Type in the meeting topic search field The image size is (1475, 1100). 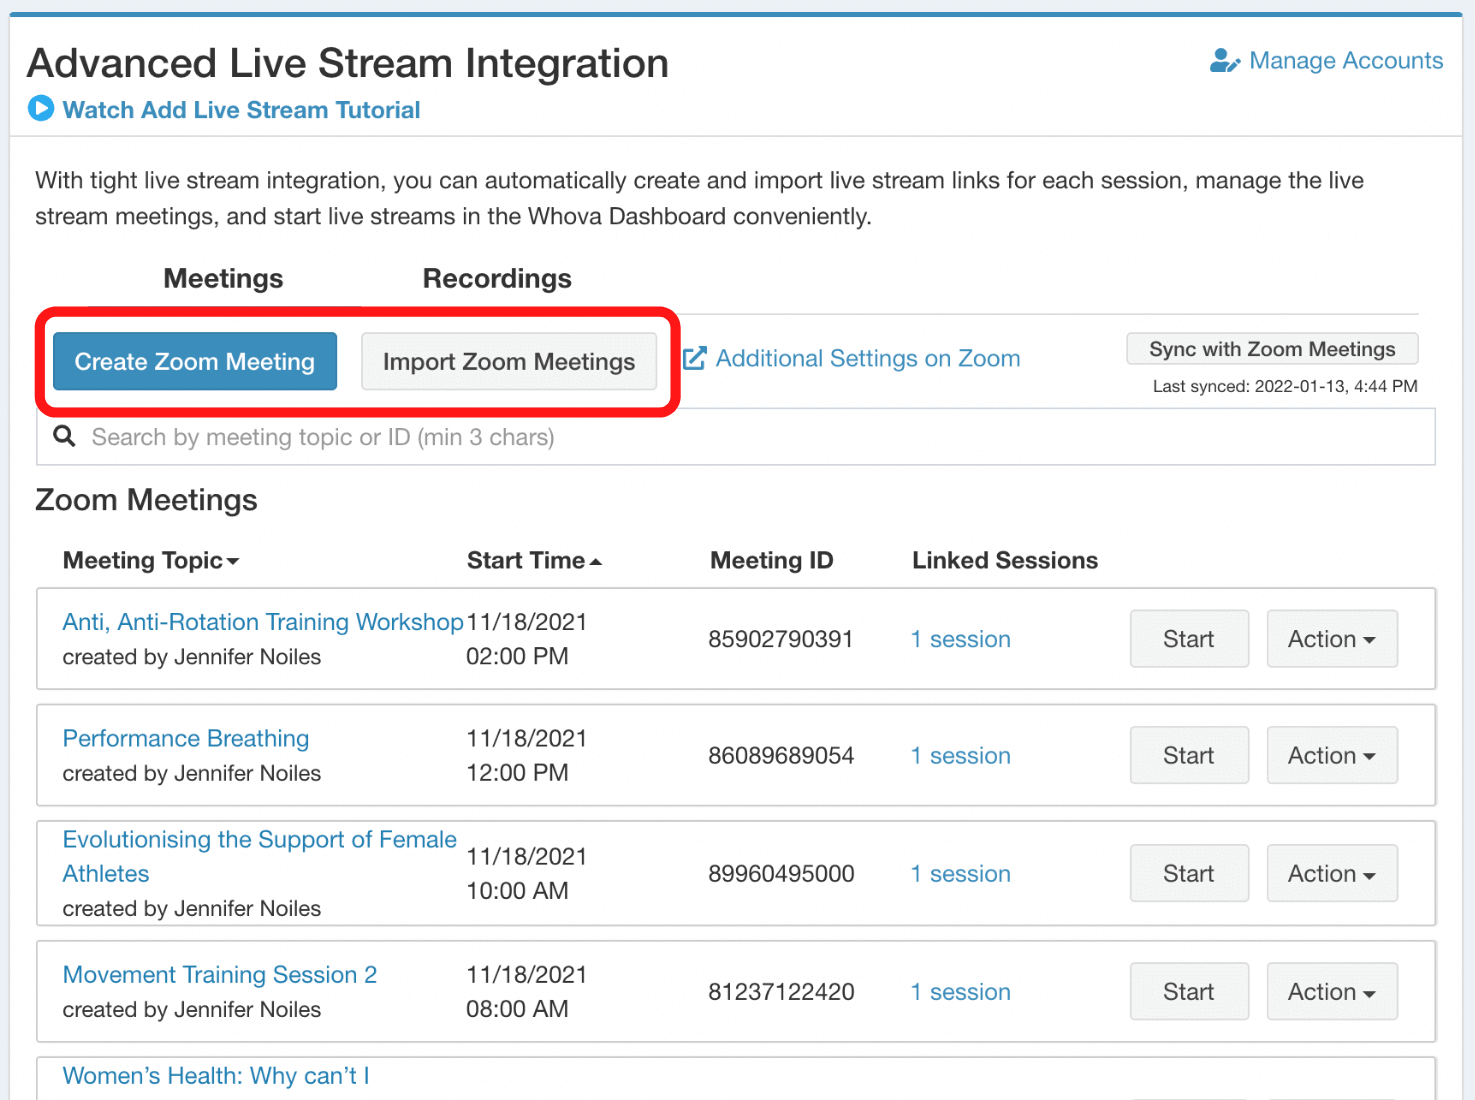tap(740, 437)
